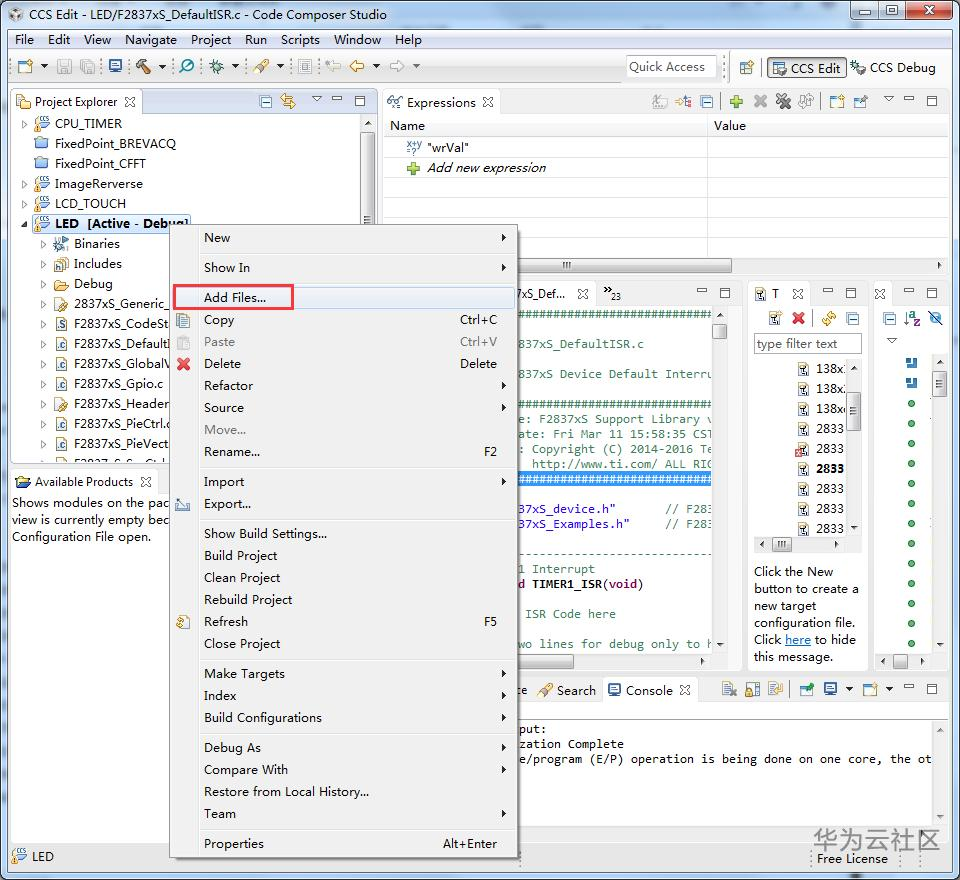This screenshot has width=960, height=880.
Task: Switch to CCS Debug perspective
Action: 893,68
